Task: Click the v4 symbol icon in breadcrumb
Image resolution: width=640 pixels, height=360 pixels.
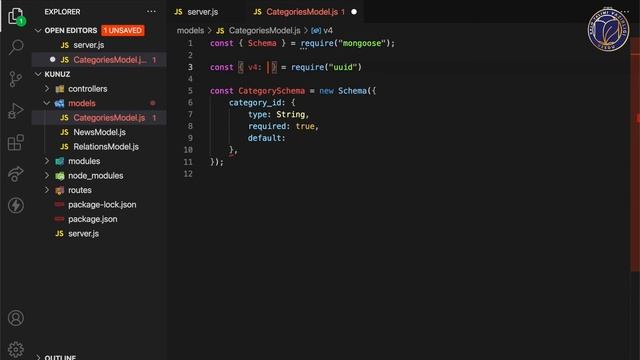Action: point(316,30)
